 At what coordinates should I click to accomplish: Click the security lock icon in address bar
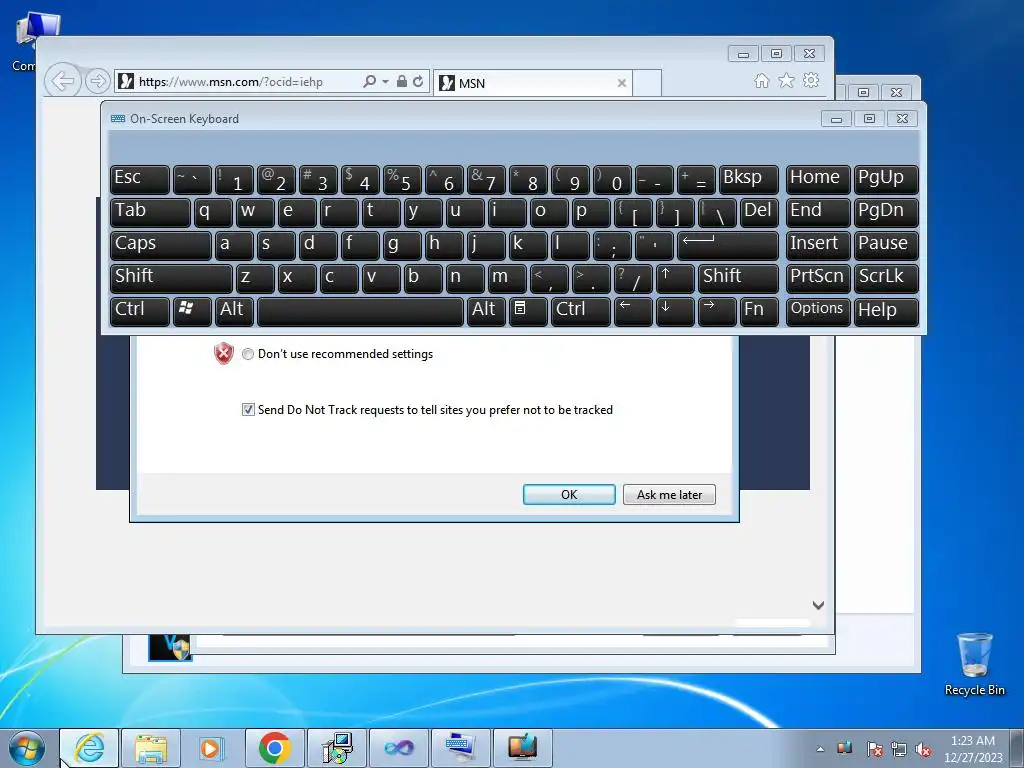coord(402,81)
